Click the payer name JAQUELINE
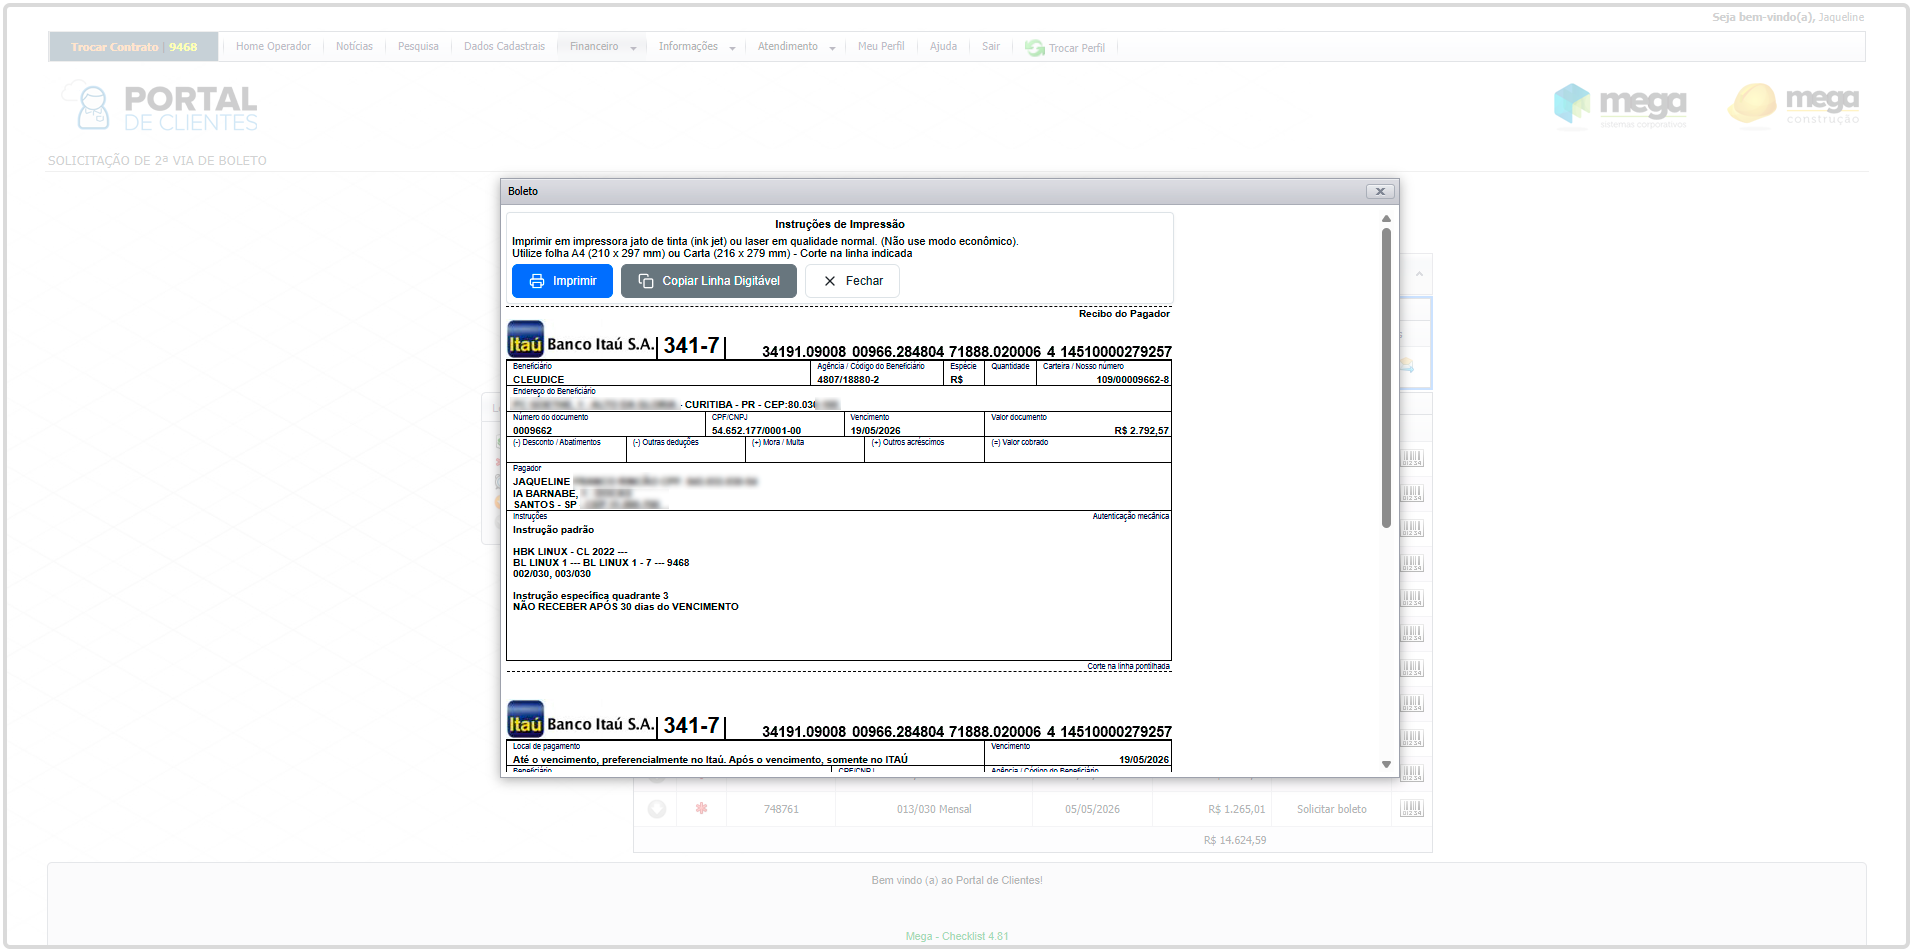Image resolution: width=1913 pixels, height=952 pixels. (x=541, y=482)
